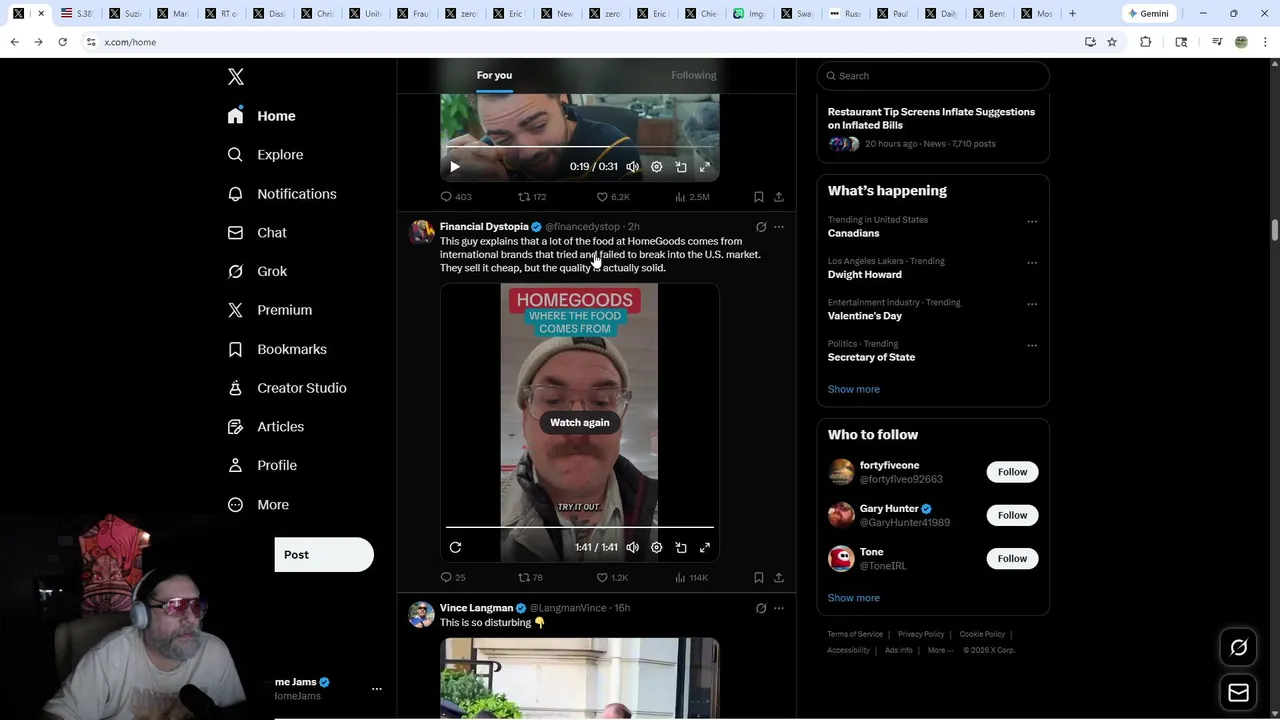The height and width of the screenshot is (720, 1280).
Task: Open more options for Secretary of State trend
Action: click(x=1032, y=346)
